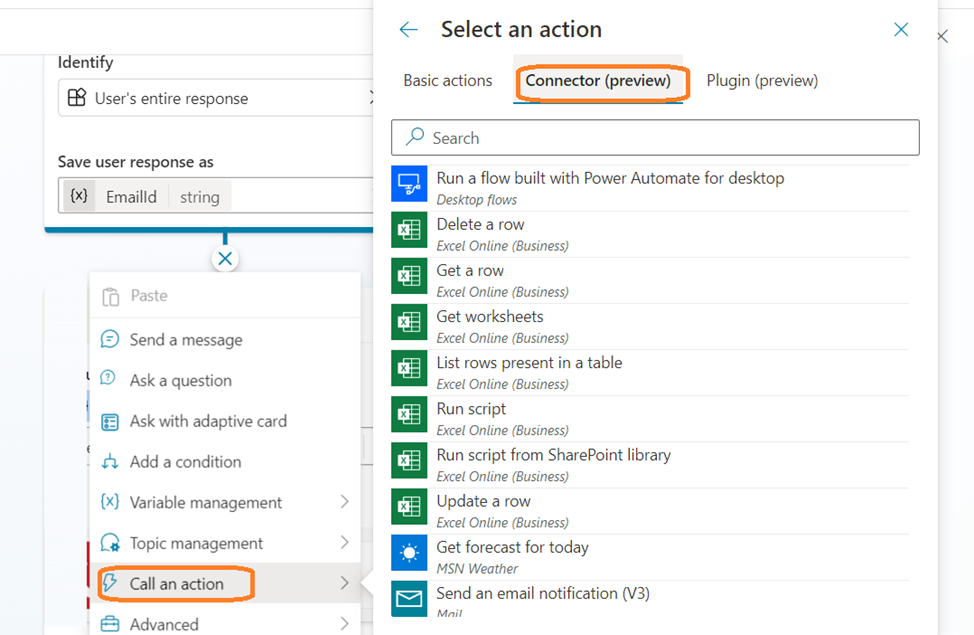
Task: Click the Excel icon beside Run script
Action: (409, 415)
